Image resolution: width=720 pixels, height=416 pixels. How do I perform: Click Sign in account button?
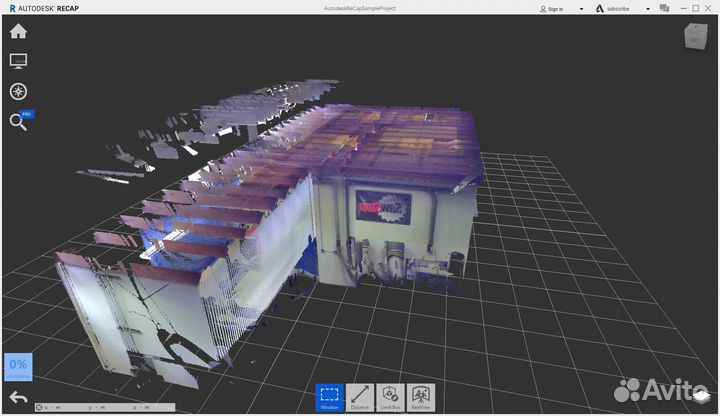click(x=551, y=9)
